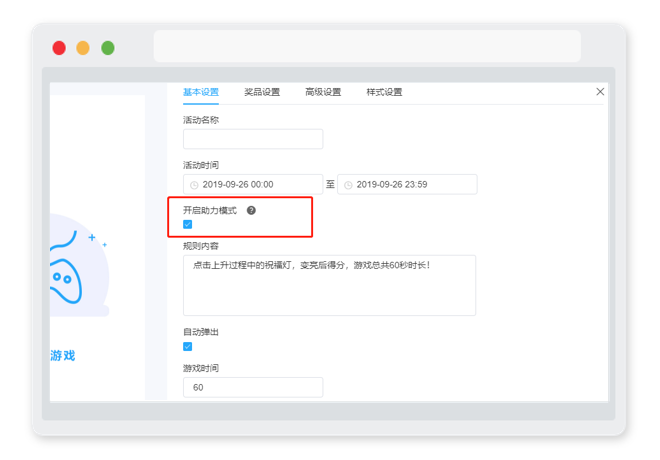Click the clock icon in end time field
This screenshot has height=460, width=660.
tap(348, 185)
